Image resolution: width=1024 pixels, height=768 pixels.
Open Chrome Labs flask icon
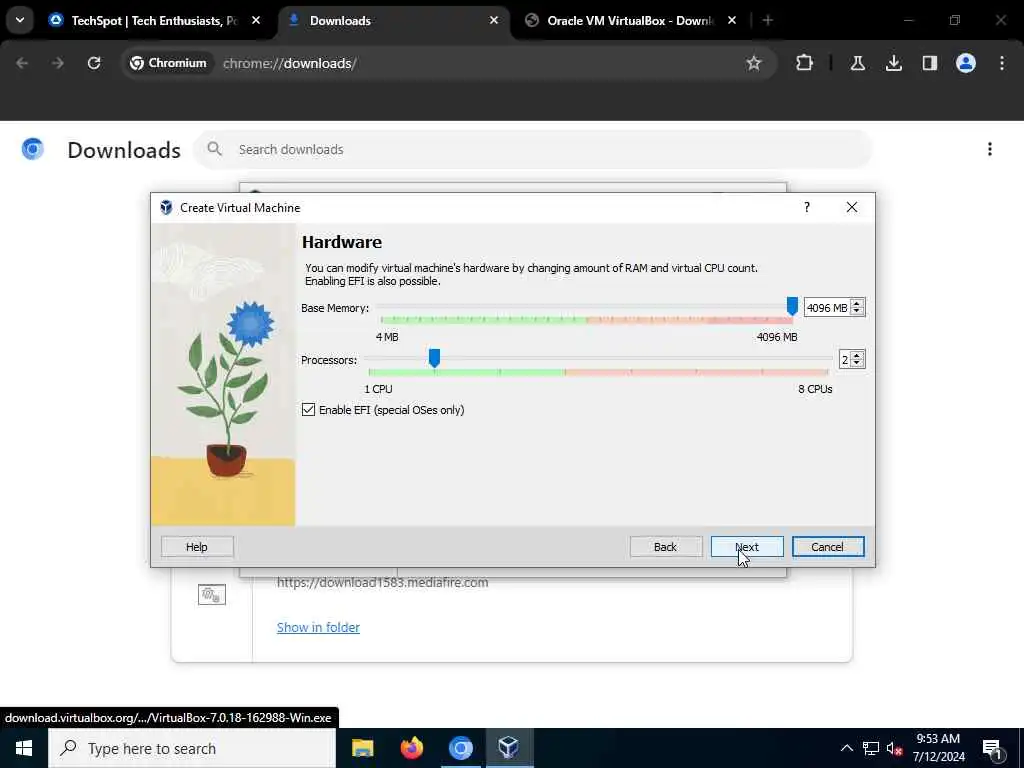pos(857,63)
